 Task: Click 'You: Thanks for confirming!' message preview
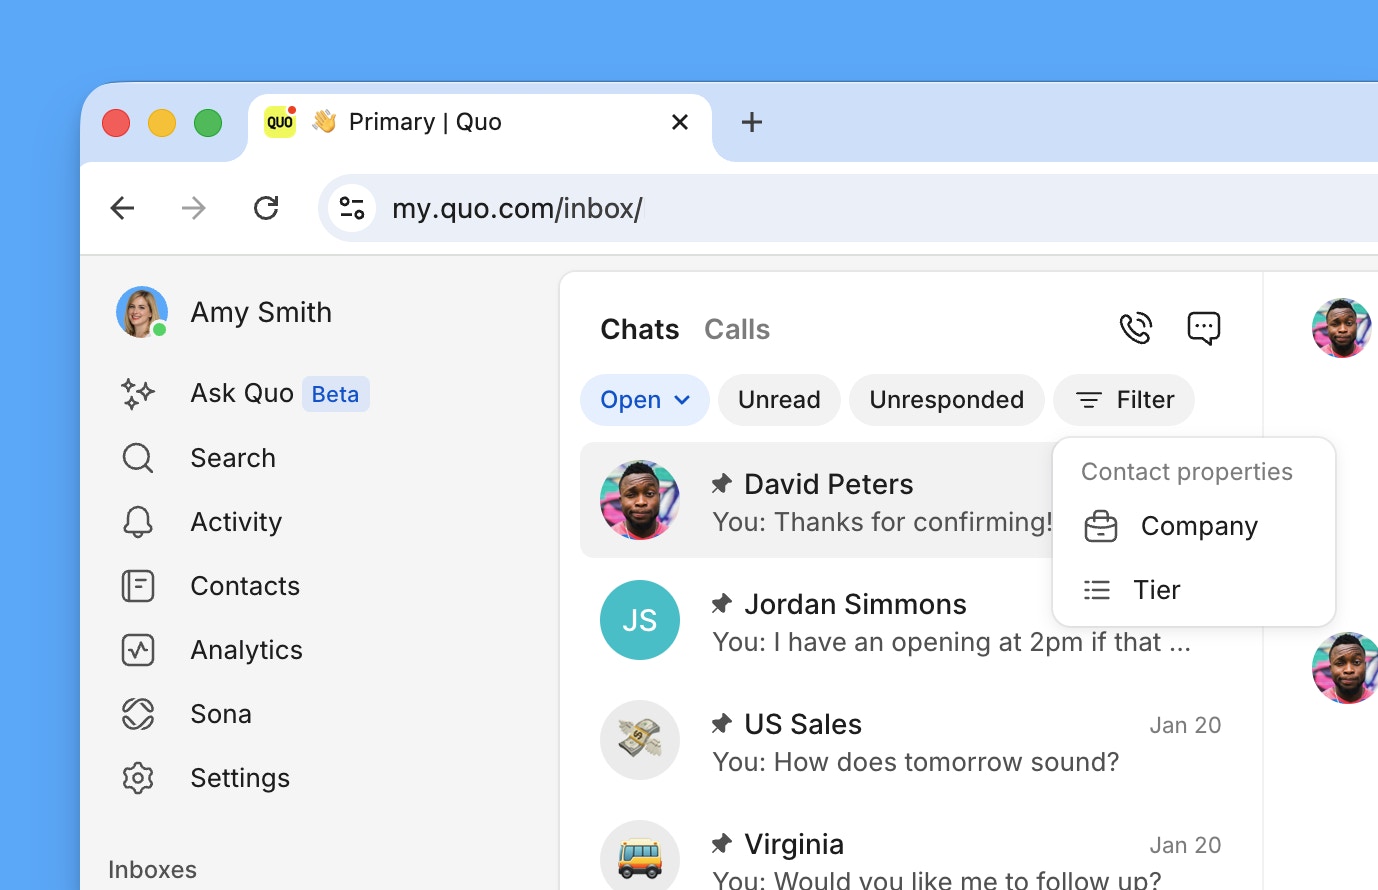tap(882, 522)
